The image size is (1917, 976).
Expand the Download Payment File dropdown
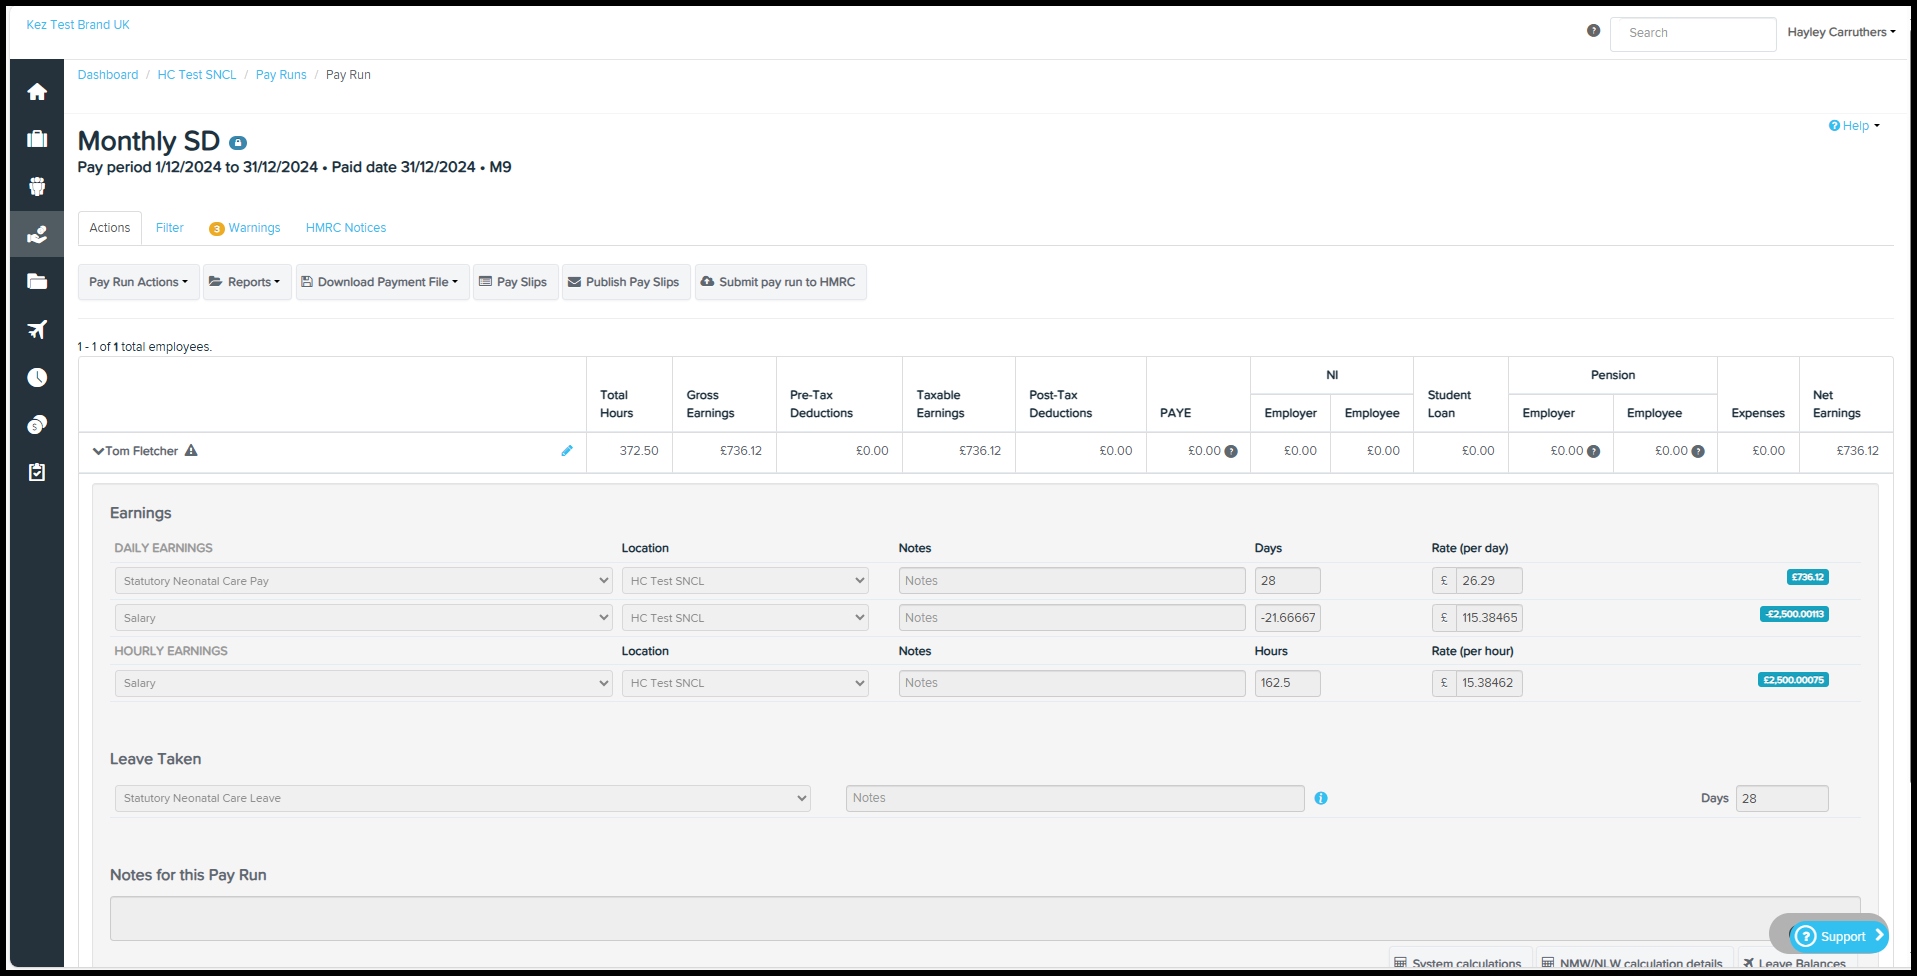pyautogui.click(x=382, y=282)
